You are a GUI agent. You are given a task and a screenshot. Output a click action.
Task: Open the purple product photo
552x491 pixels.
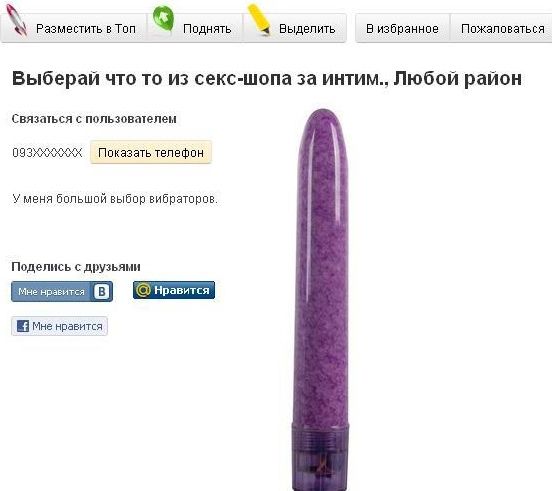tap(321, 300)
